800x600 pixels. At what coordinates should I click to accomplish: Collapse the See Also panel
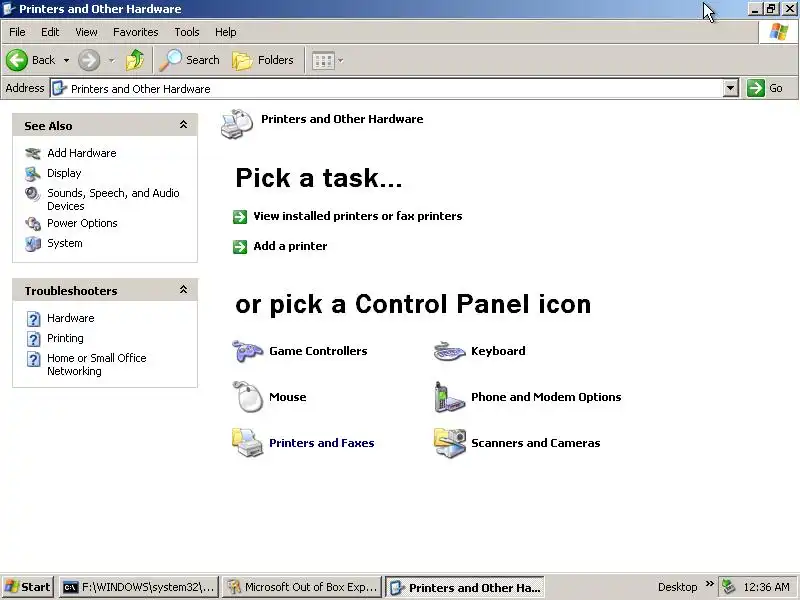pyautogui.click(x=183, y=124)
